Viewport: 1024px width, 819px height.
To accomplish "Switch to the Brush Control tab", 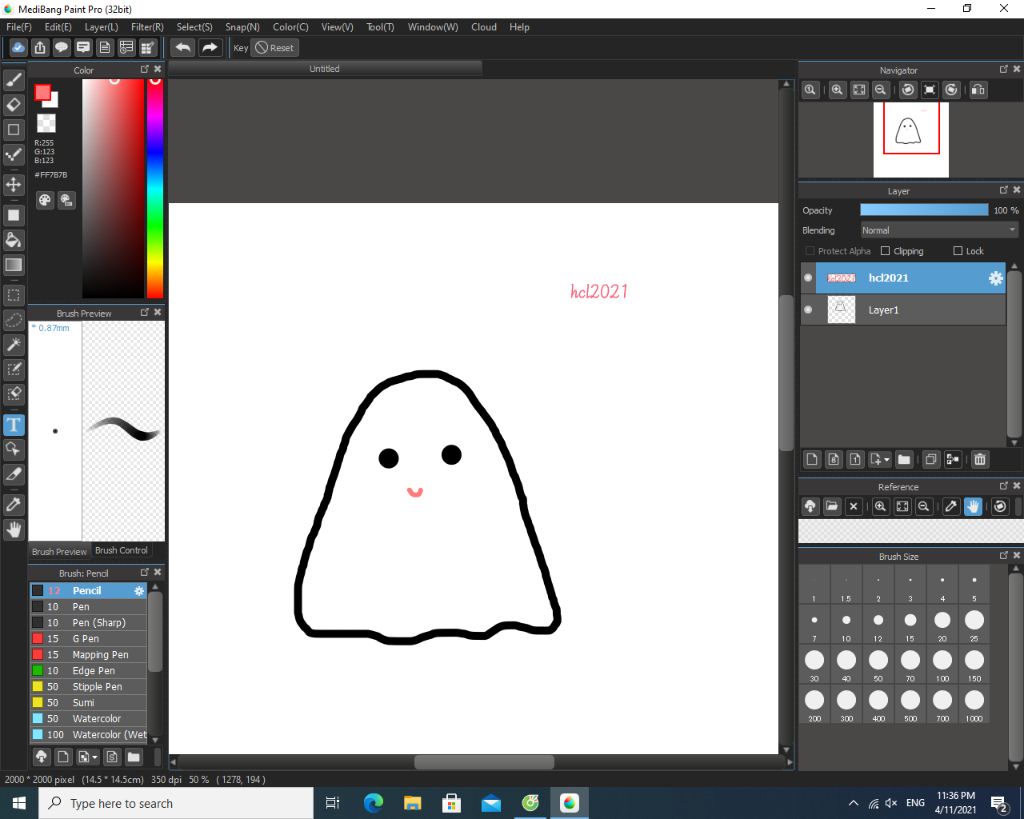I will 121,551.
